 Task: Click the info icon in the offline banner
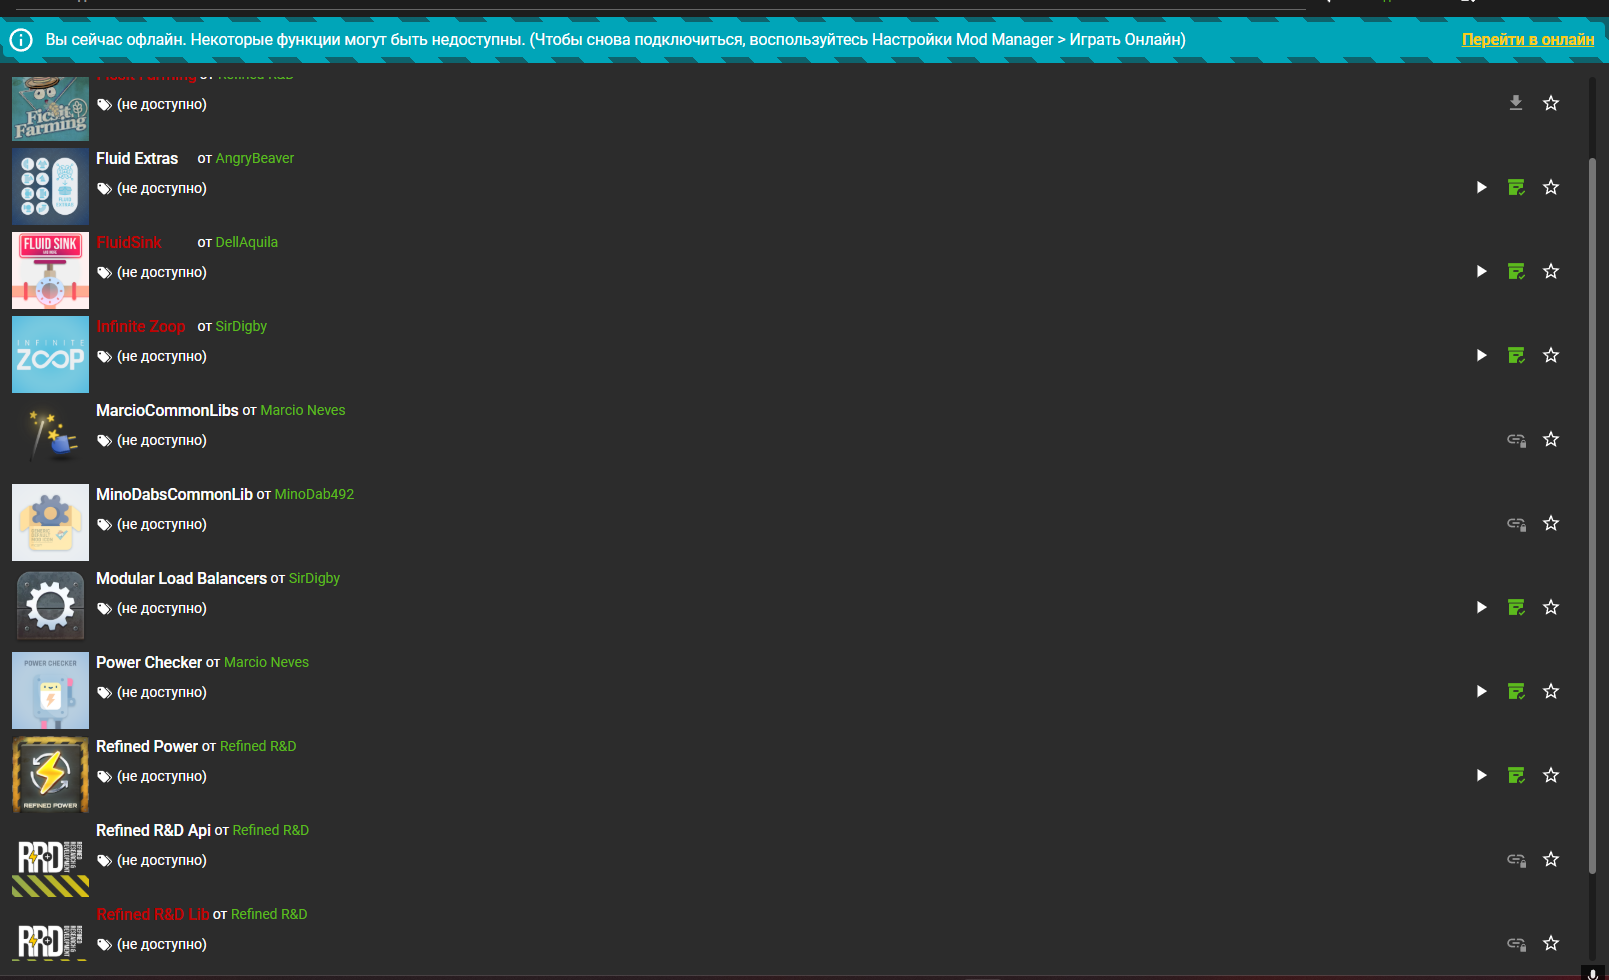[x=21, y=40]
